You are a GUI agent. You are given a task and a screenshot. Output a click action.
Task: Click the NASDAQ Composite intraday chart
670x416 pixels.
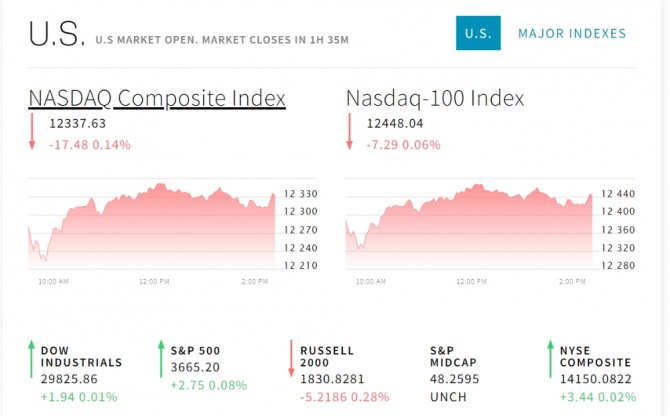click(150, 225)
